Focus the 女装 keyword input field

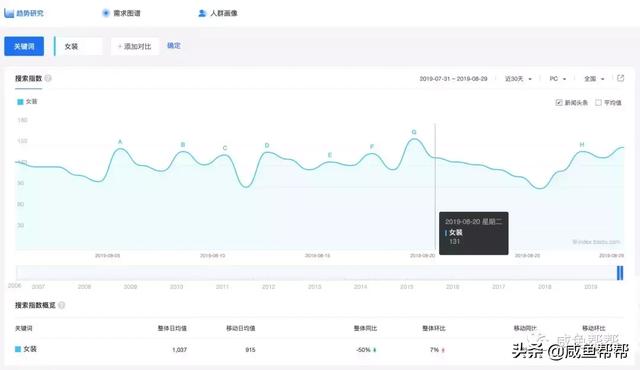click(78, 47)
